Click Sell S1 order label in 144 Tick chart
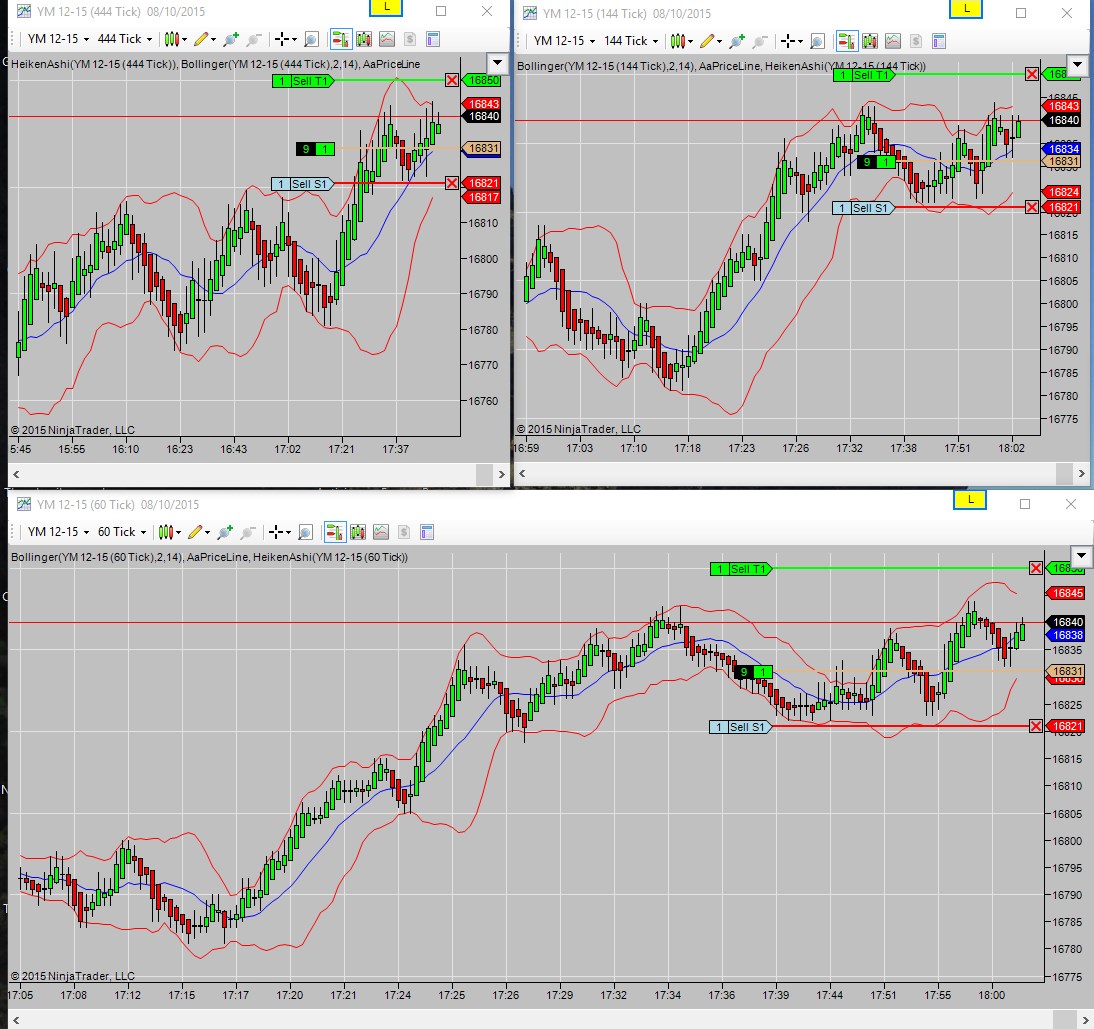1094x1029 pixels. point(864,208)
